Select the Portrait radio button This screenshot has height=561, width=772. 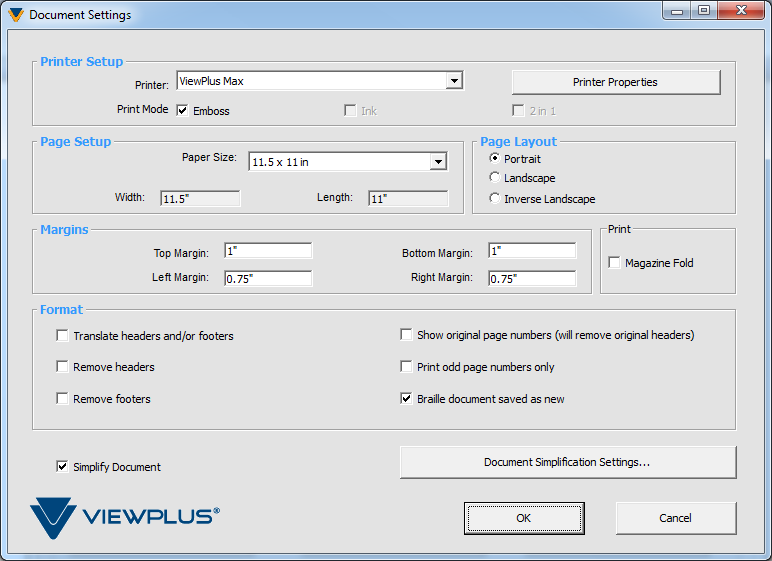[x=495, y=159]
